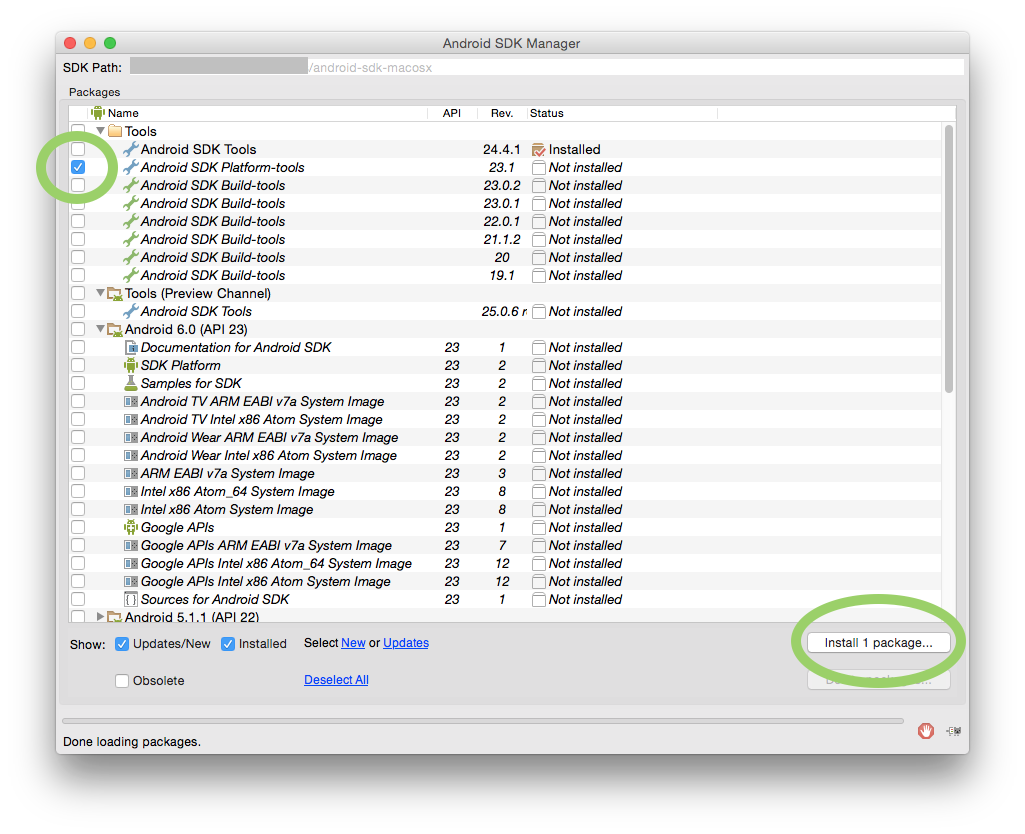Screen dimensions: 1025x834
Task: Select Android SDK Build-tools 22.0.1 row
Action: 506,222
